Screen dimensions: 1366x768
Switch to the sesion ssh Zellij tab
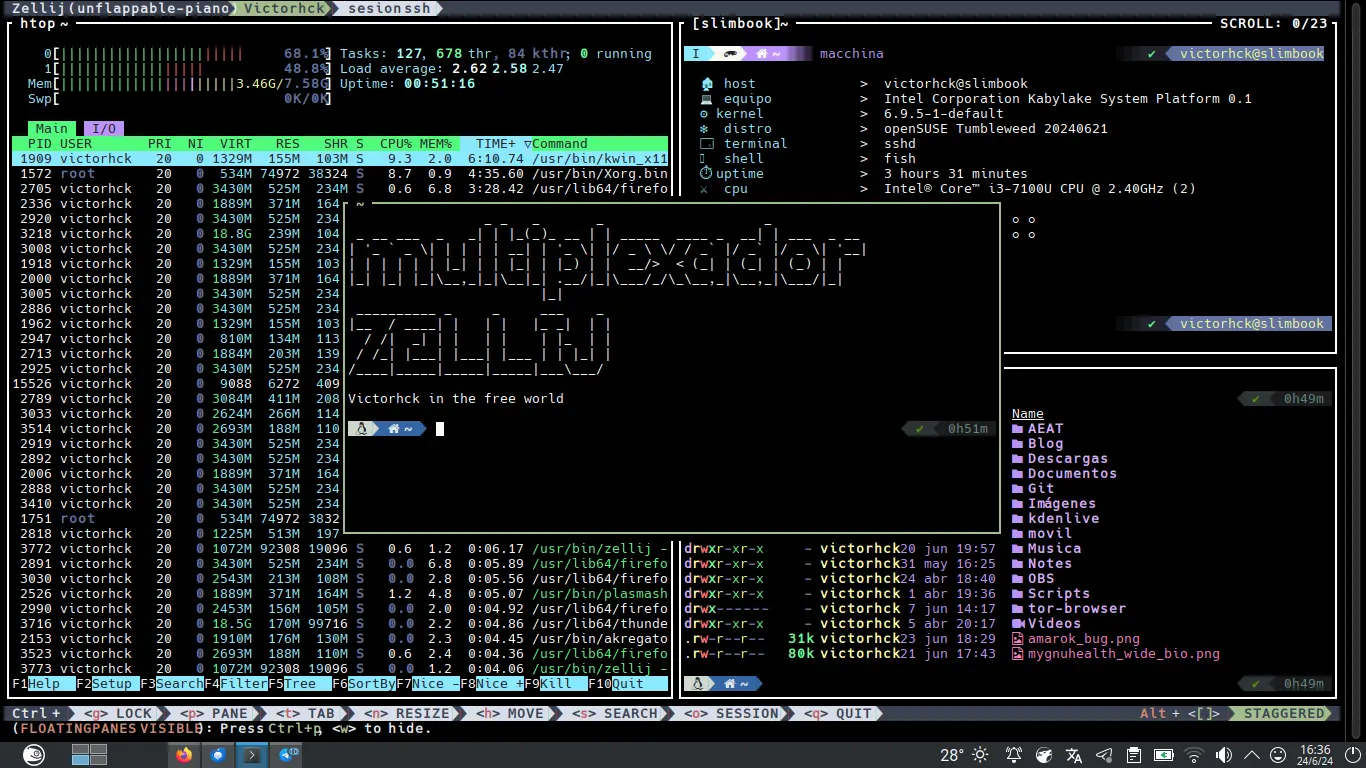pos(389,8)
